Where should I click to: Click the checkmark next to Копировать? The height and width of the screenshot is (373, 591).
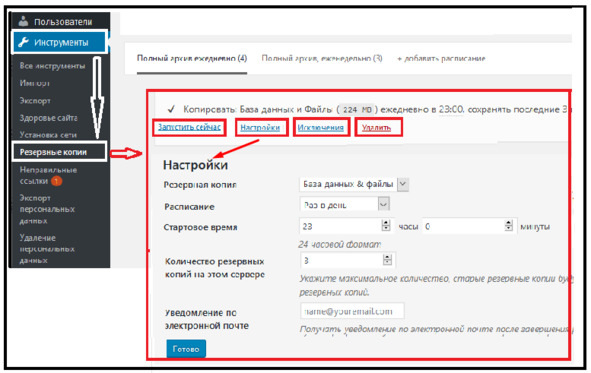pyautogui.click(x=171, y=109)
